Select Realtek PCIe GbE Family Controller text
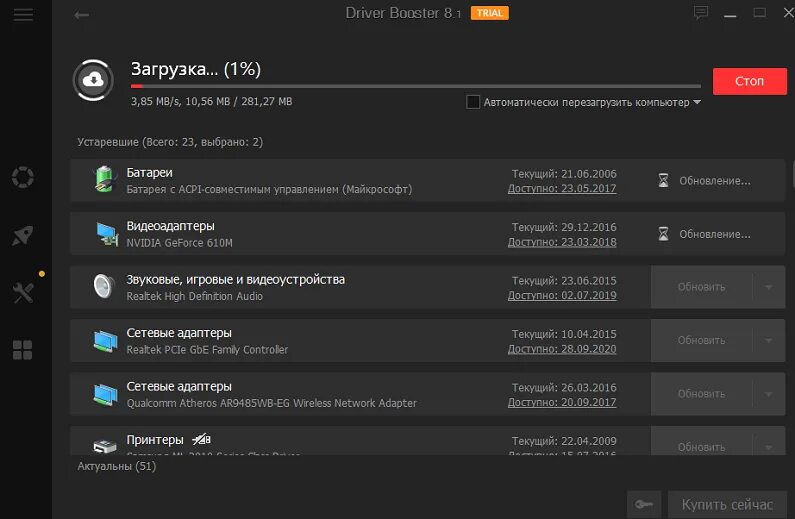Image resolution: width=795 pixels, height=519 pixels. click(207, 350)
